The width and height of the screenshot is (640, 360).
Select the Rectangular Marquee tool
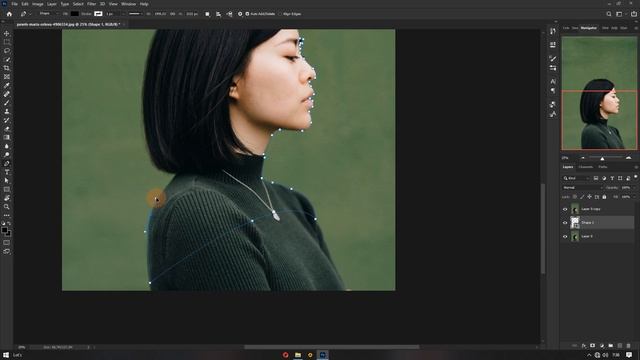click(x=7, y=42)
